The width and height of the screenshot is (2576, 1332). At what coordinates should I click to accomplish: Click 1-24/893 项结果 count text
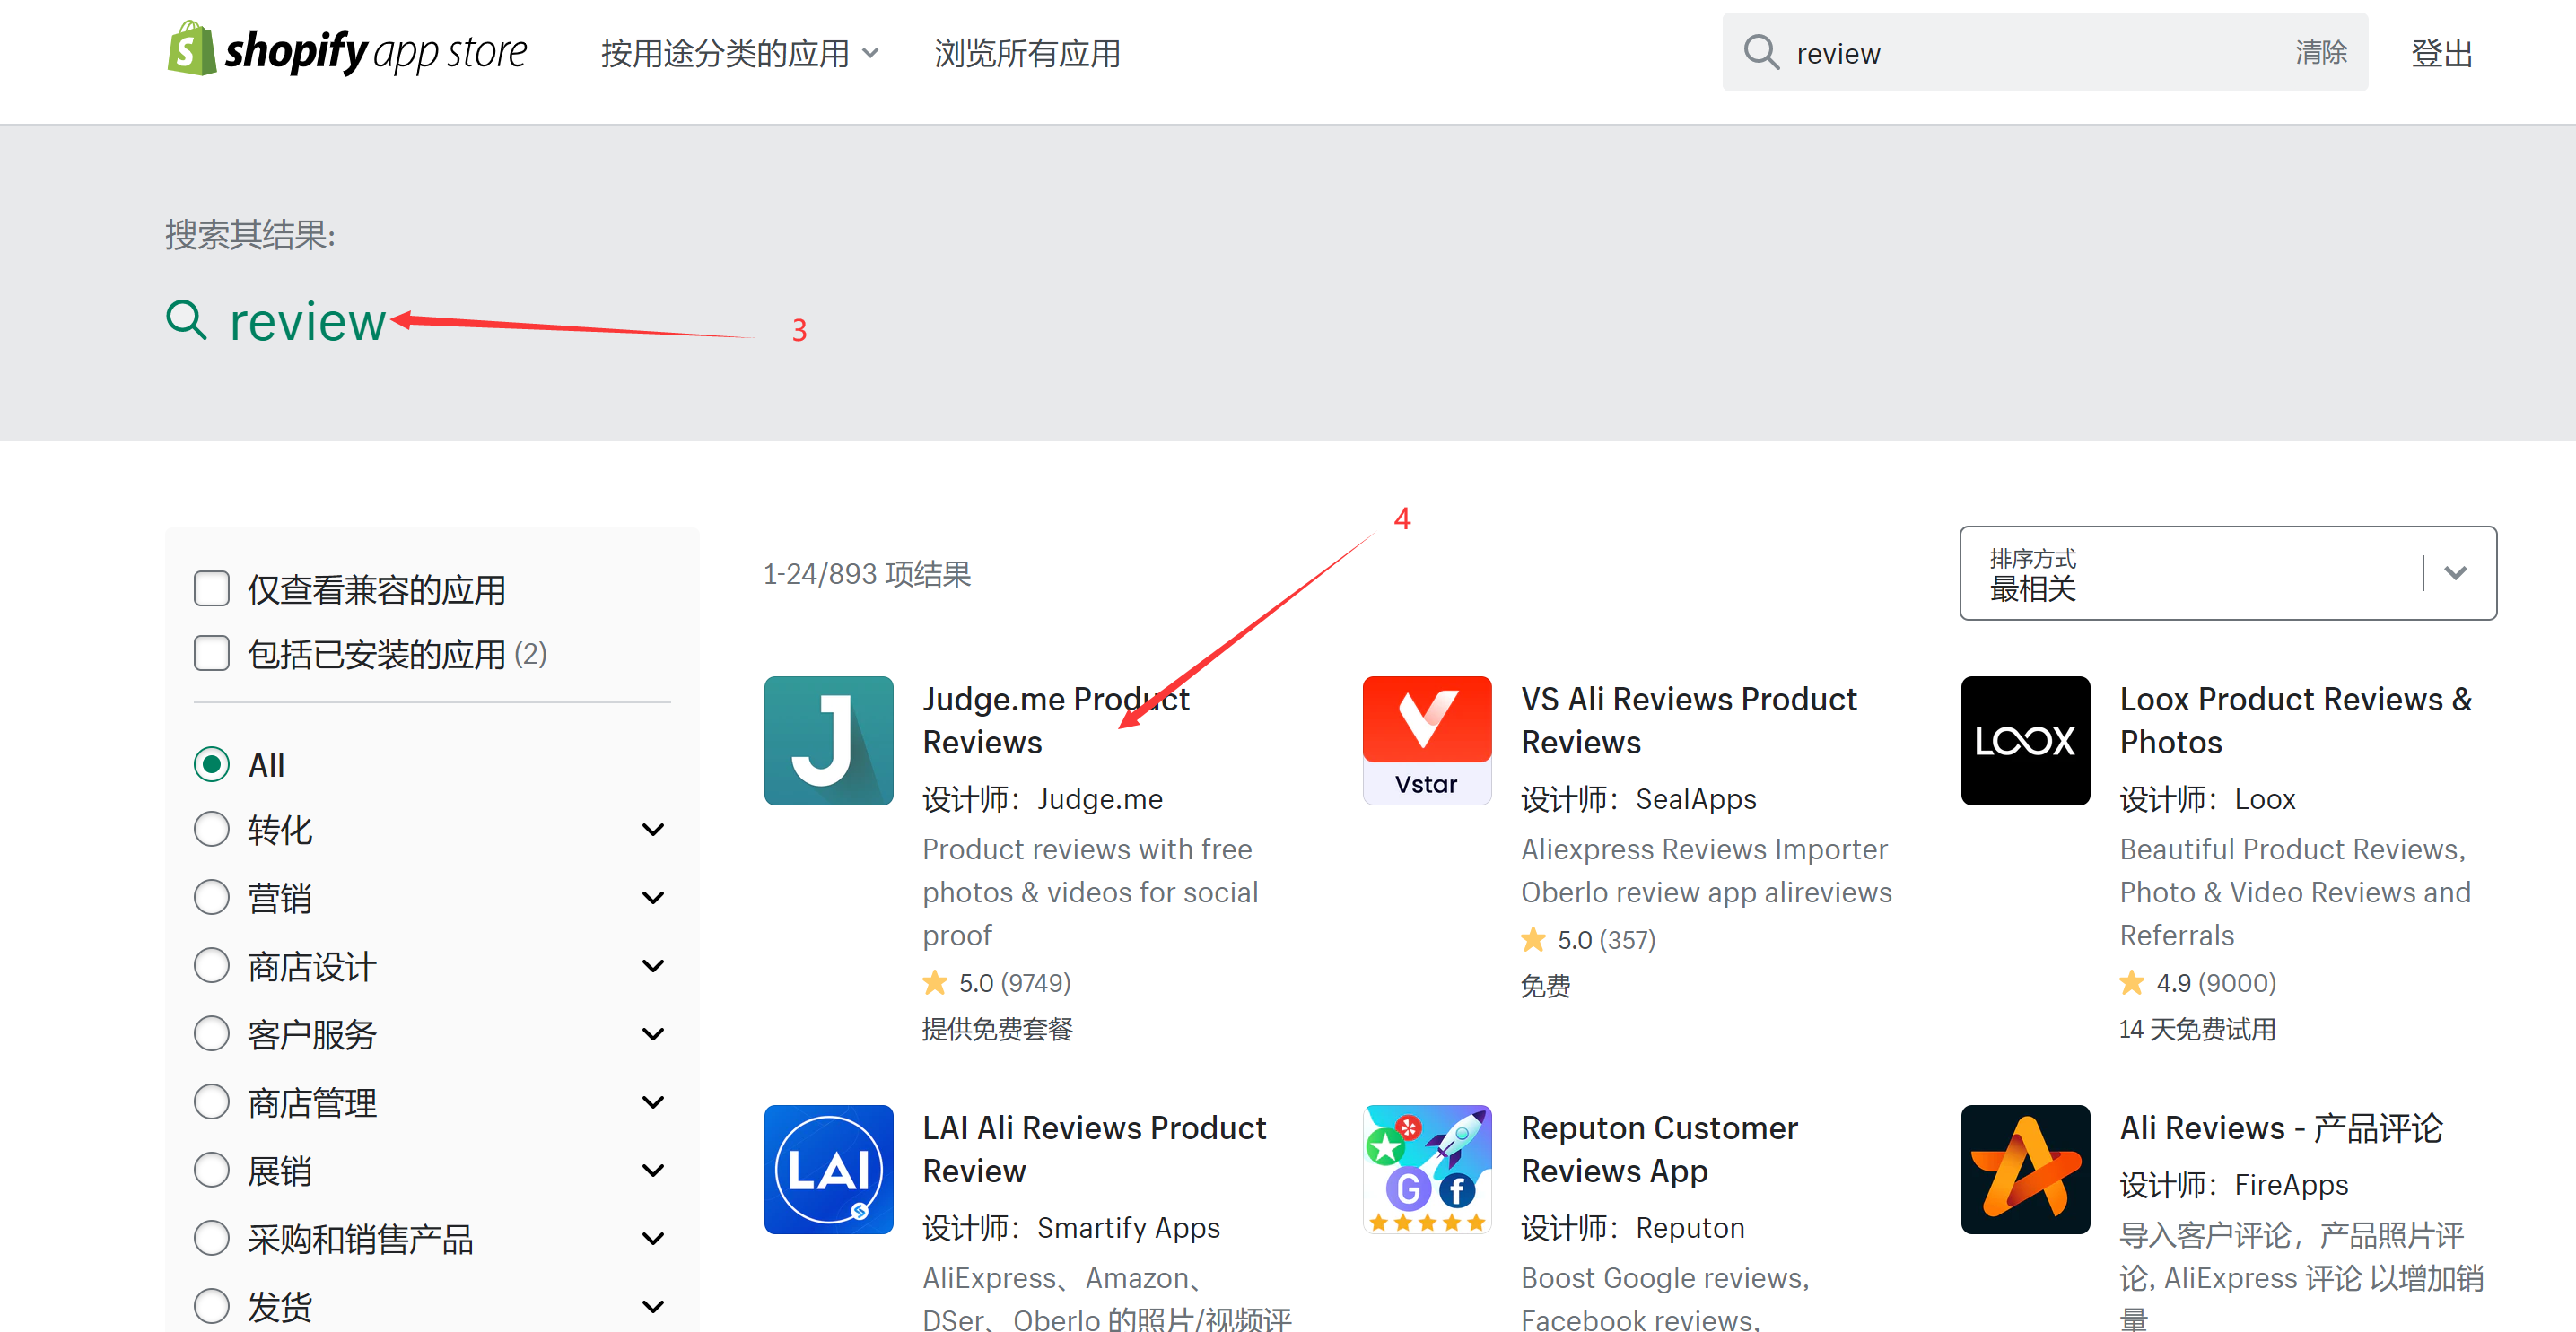[x=867, y=574]
